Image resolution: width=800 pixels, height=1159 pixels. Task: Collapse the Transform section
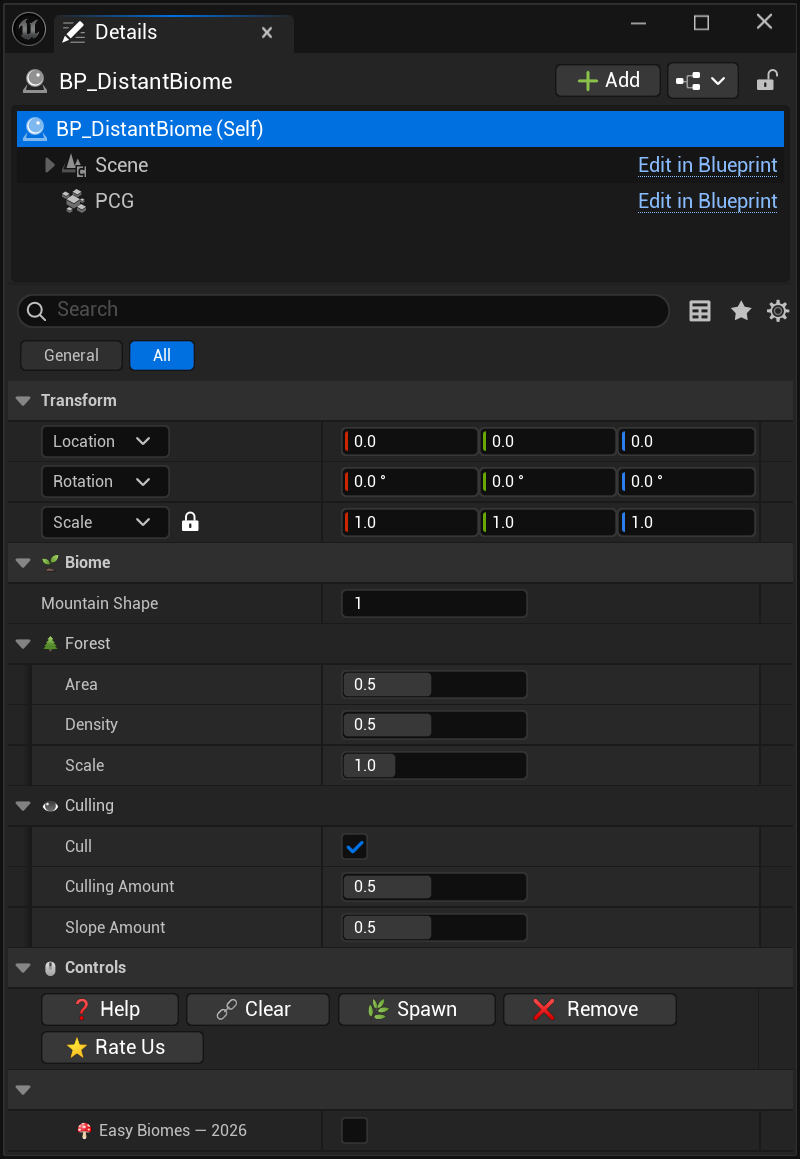click(x=23, y=401)
